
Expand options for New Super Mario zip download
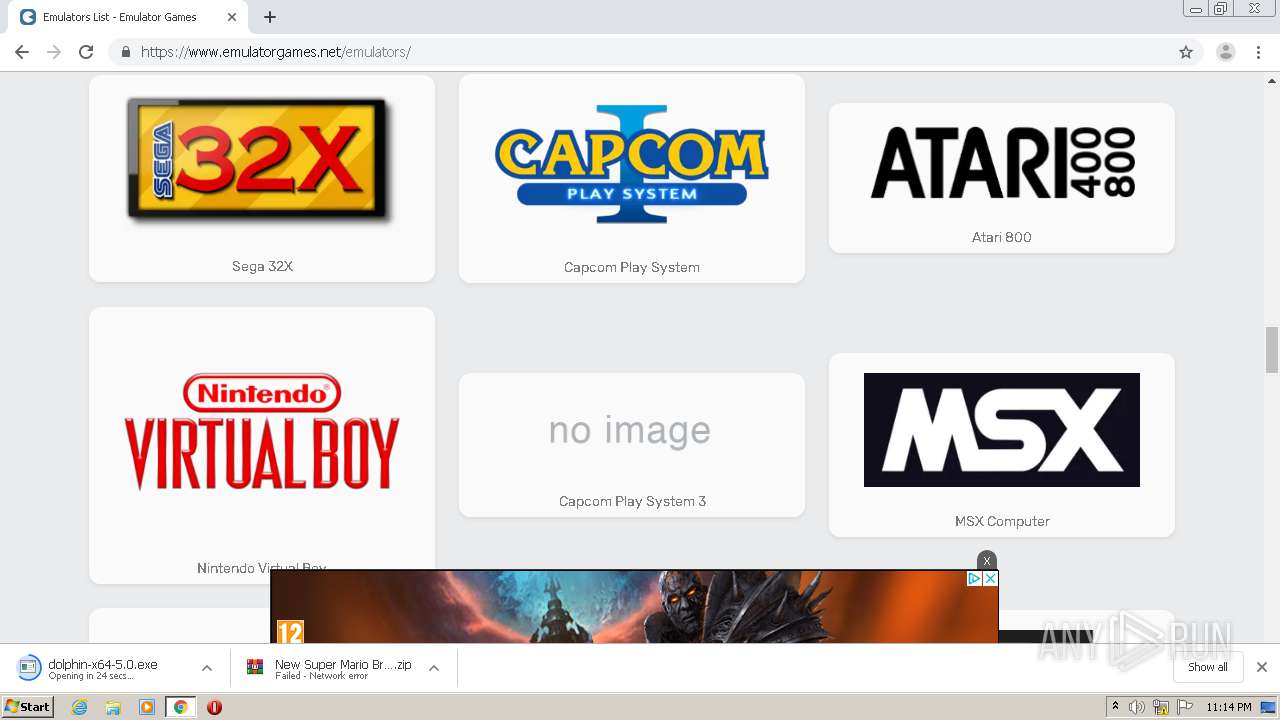coord(434,668)
